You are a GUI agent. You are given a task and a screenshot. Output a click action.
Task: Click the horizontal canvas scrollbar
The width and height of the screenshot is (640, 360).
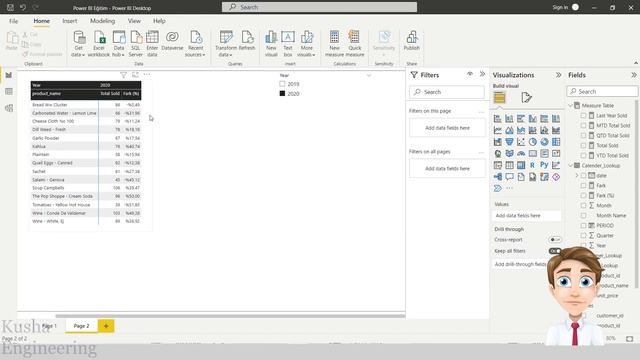point(230,316)
